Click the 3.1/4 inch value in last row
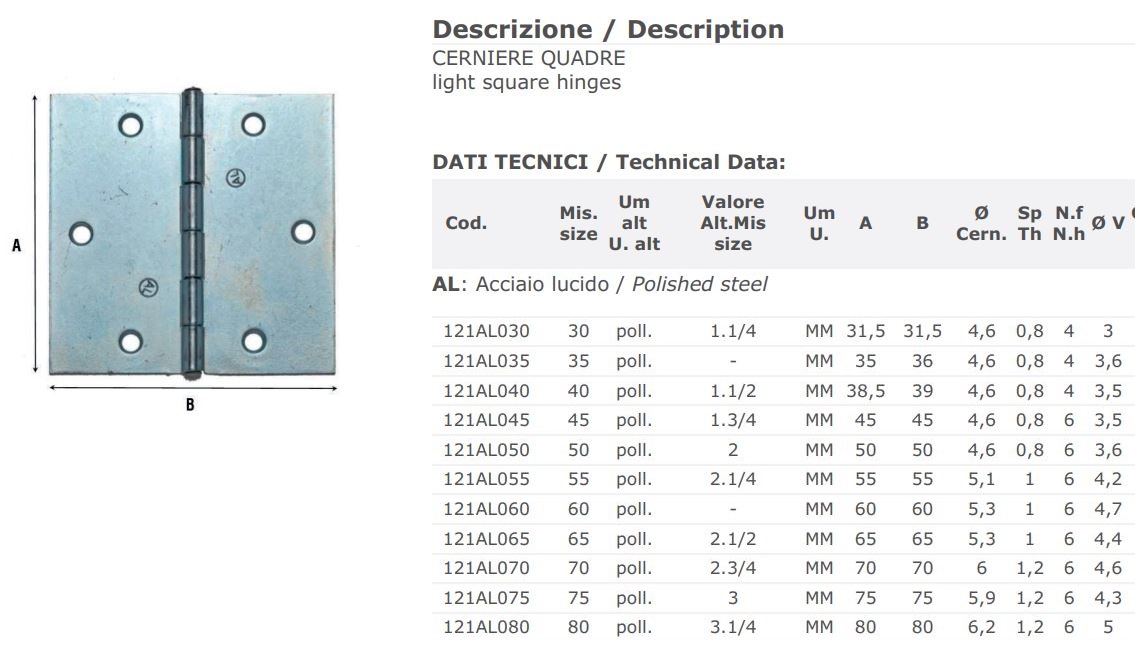Screen dimensions: 1135x649 pyautogui.click(x=733, y=628)
